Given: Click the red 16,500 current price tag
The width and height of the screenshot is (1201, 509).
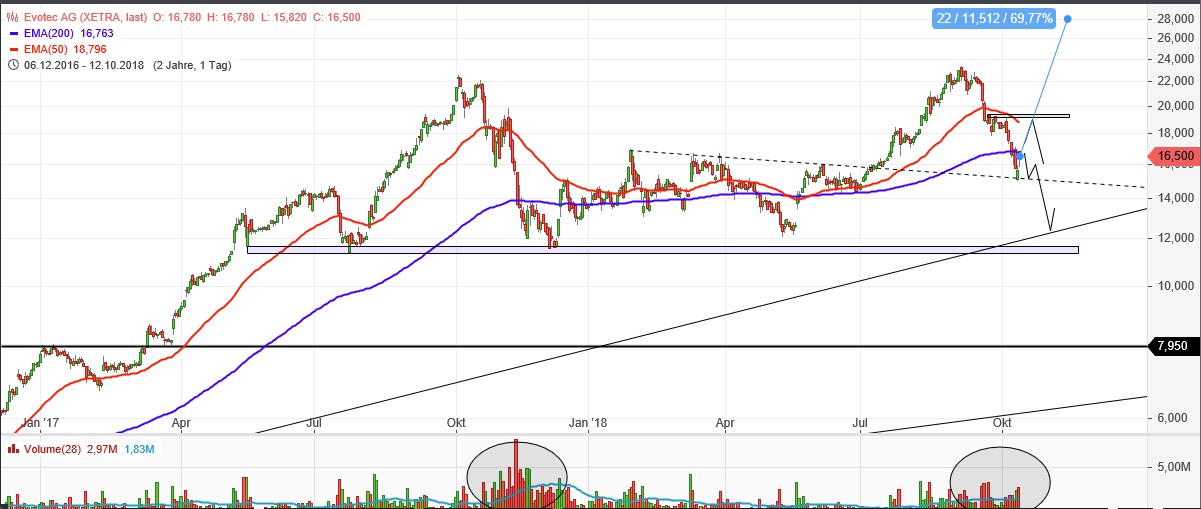Looking at the screenshot, I should coord(1175,156).
